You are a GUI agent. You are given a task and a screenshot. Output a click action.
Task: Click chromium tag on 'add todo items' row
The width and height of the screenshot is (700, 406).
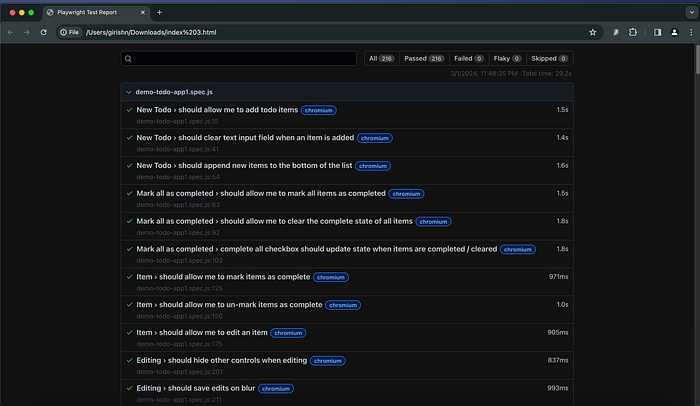(x=319, y=110)
